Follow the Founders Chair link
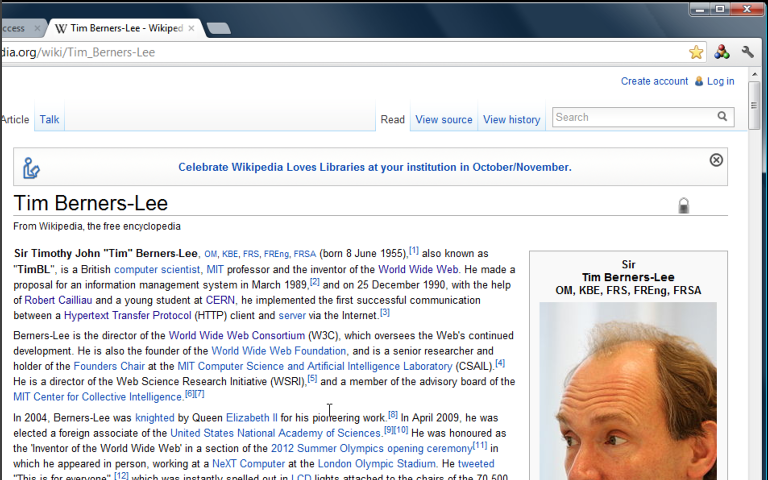Viewport: 768px width, 480px height. pyautogui.click(x=109, y=366)
